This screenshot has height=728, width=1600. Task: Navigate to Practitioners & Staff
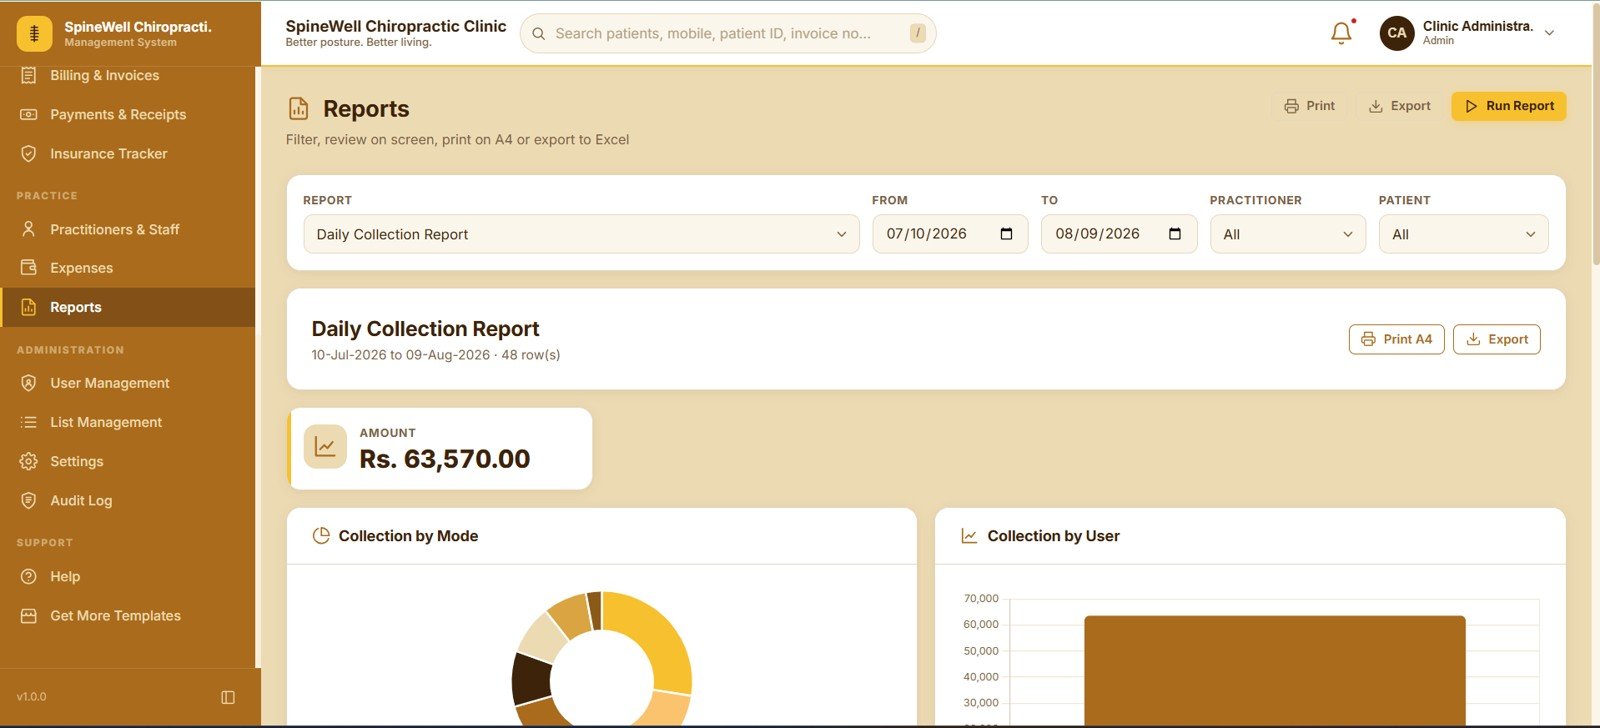click(128, 229)
